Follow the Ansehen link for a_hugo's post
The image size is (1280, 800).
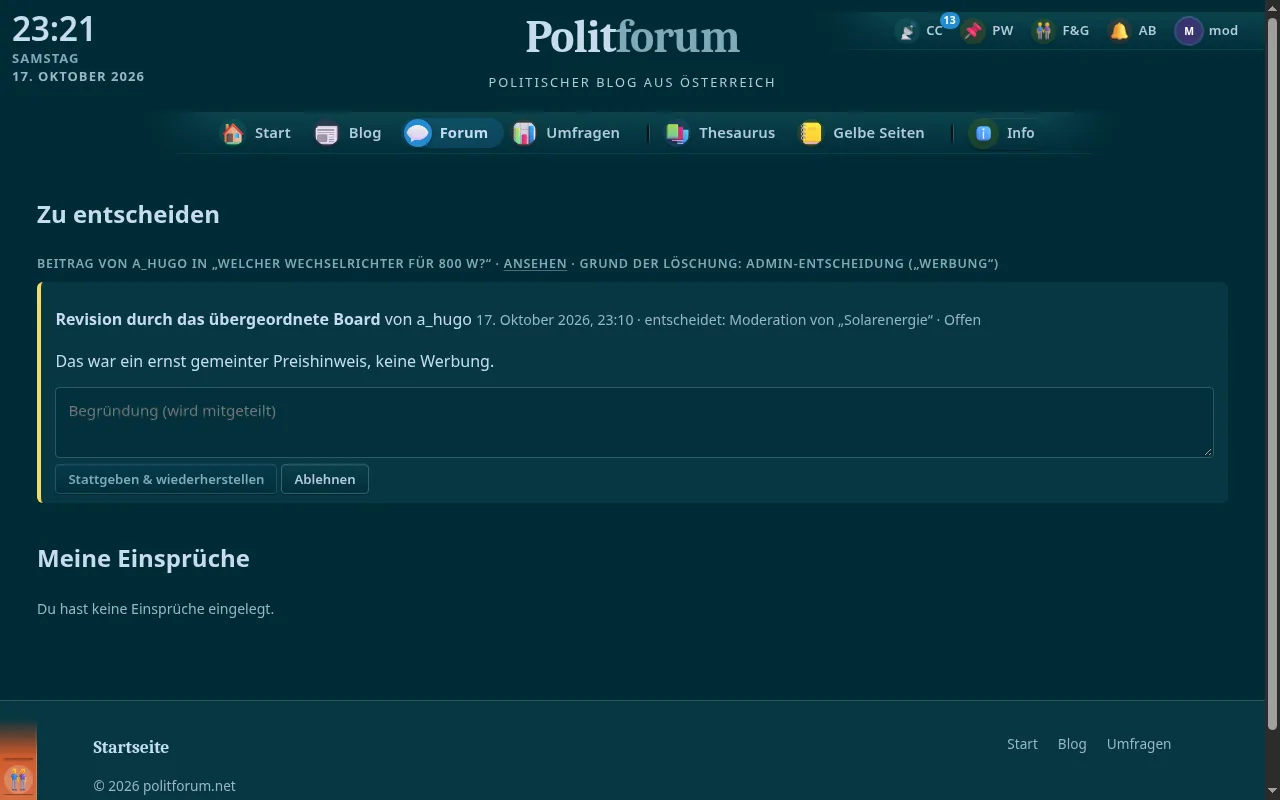click(535, 263)
